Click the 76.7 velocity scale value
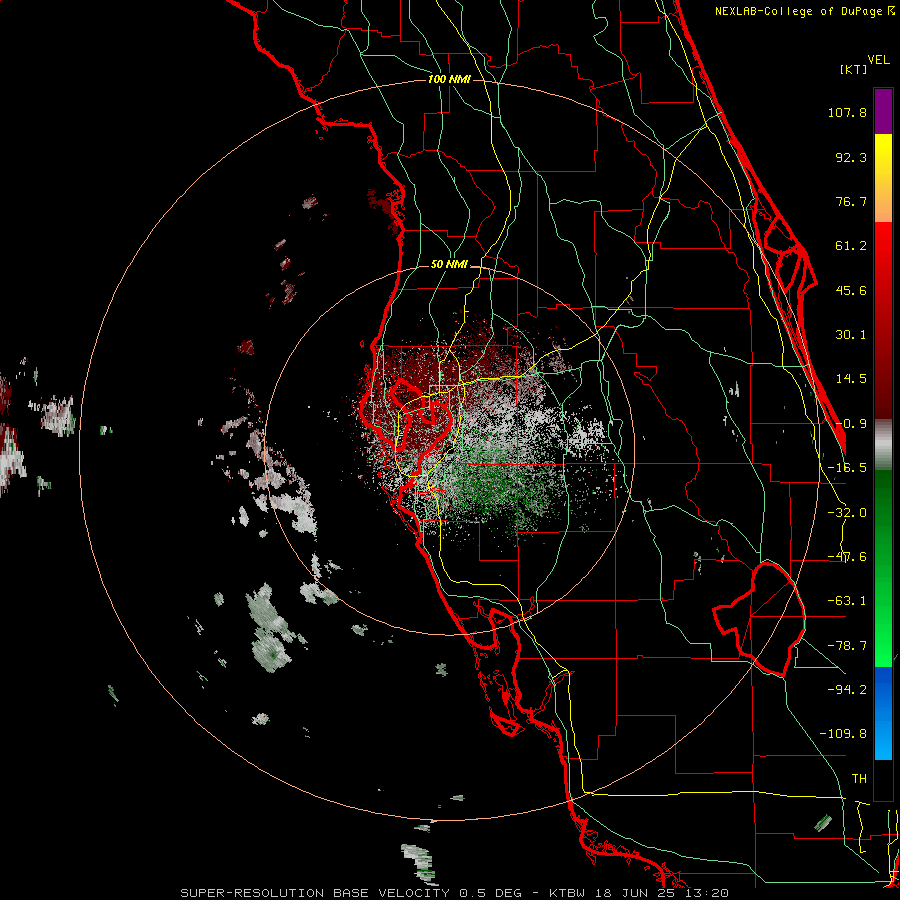The image size is (900, 900). point(851,201)
